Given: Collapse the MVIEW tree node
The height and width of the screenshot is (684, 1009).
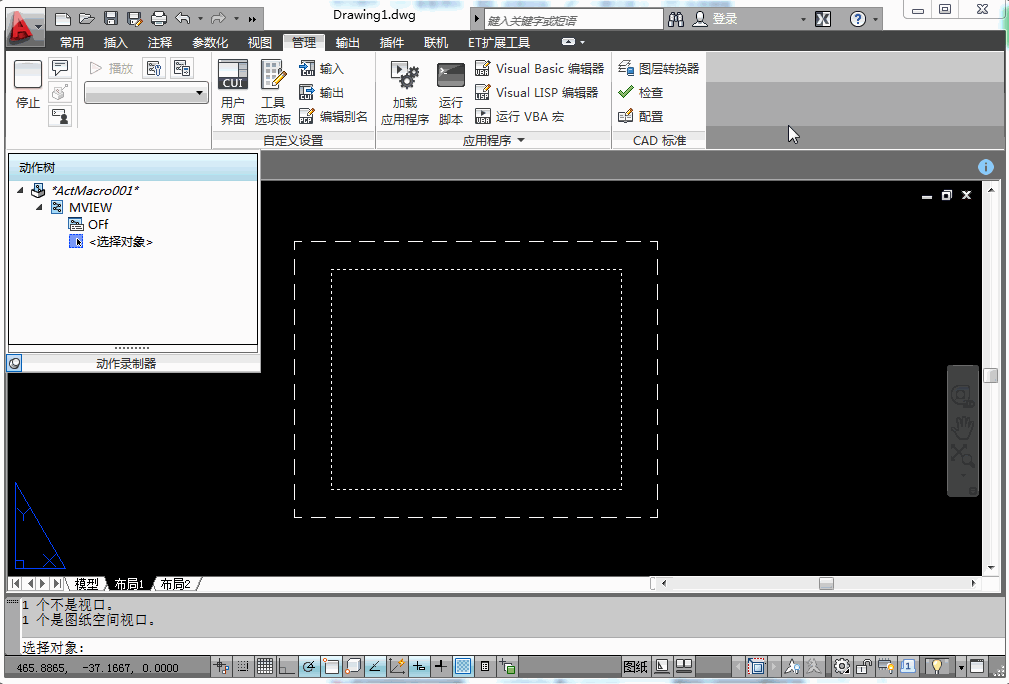Looking at the screenshot, I should coord(39,207).
